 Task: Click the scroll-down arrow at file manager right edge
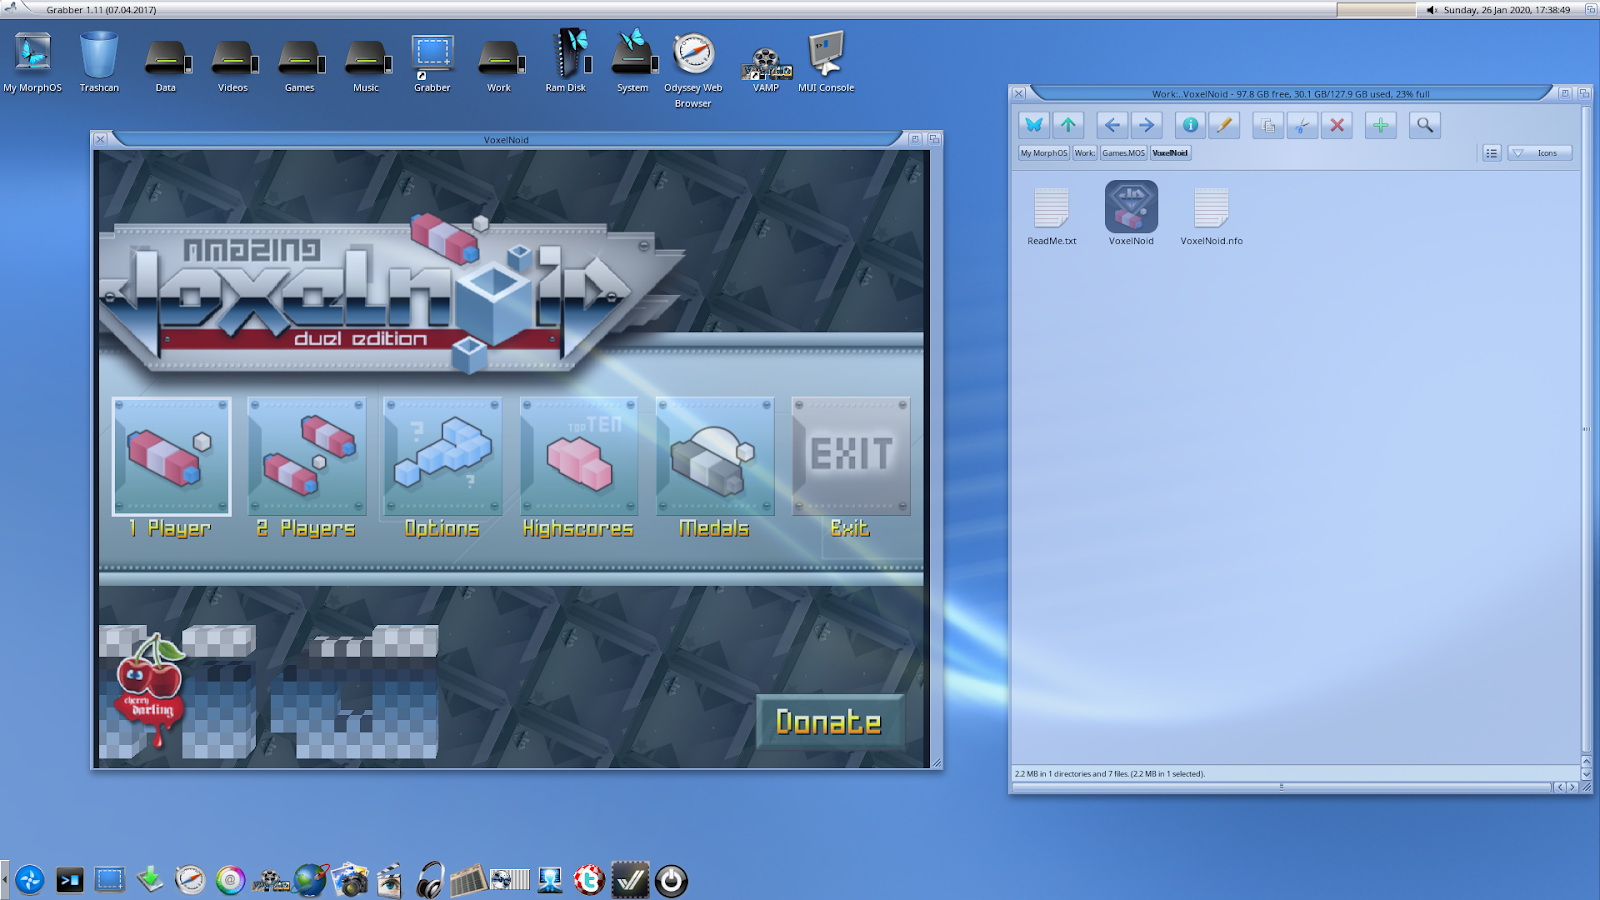(x=1586, y=774)
